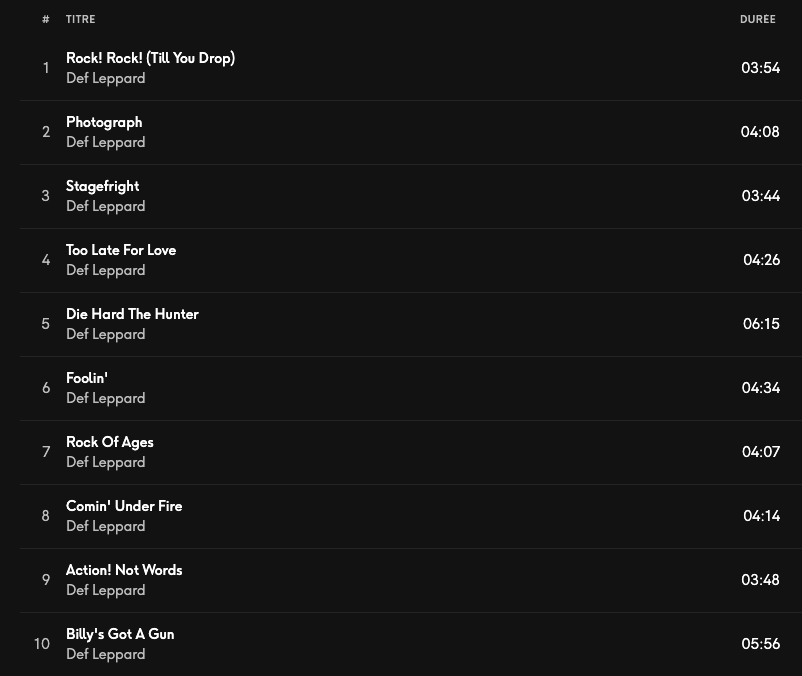
Task: Open the artist link under Billy's Got A Gun
Action: point(105,654)
